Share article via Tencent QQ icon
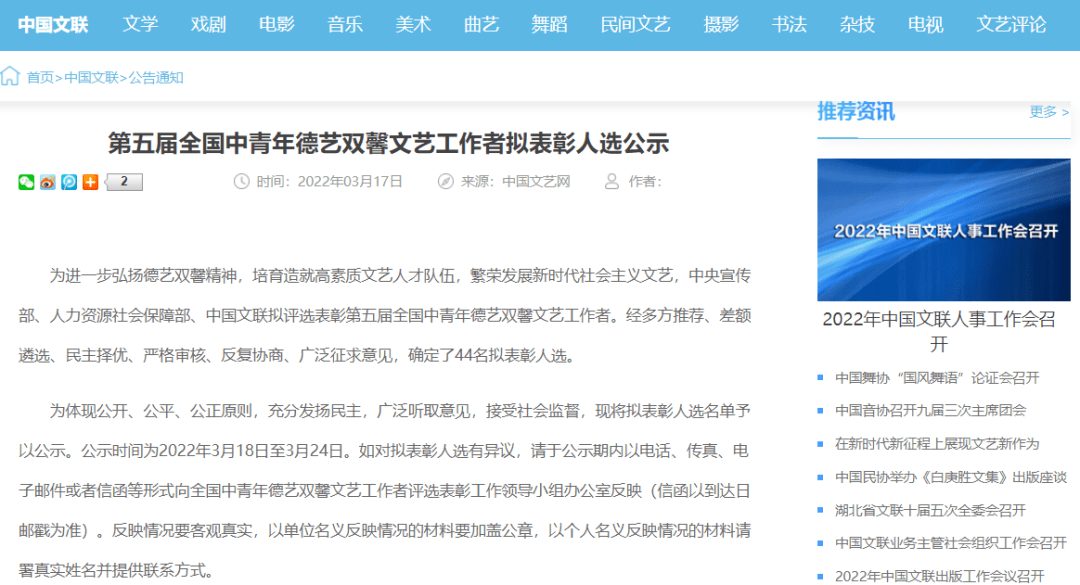Screen dimensions: 1080x585 [x=69, y=182]
